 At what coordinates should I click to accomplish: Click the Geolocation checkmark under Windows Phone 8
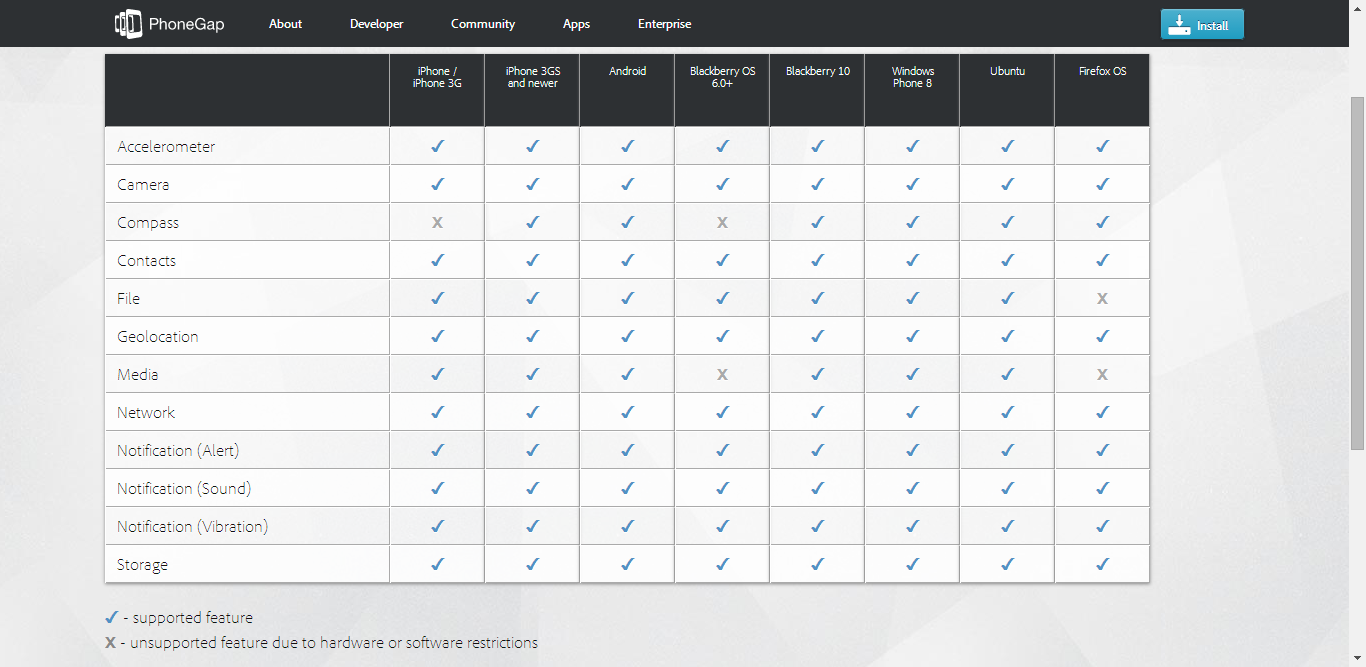point(912,336)
